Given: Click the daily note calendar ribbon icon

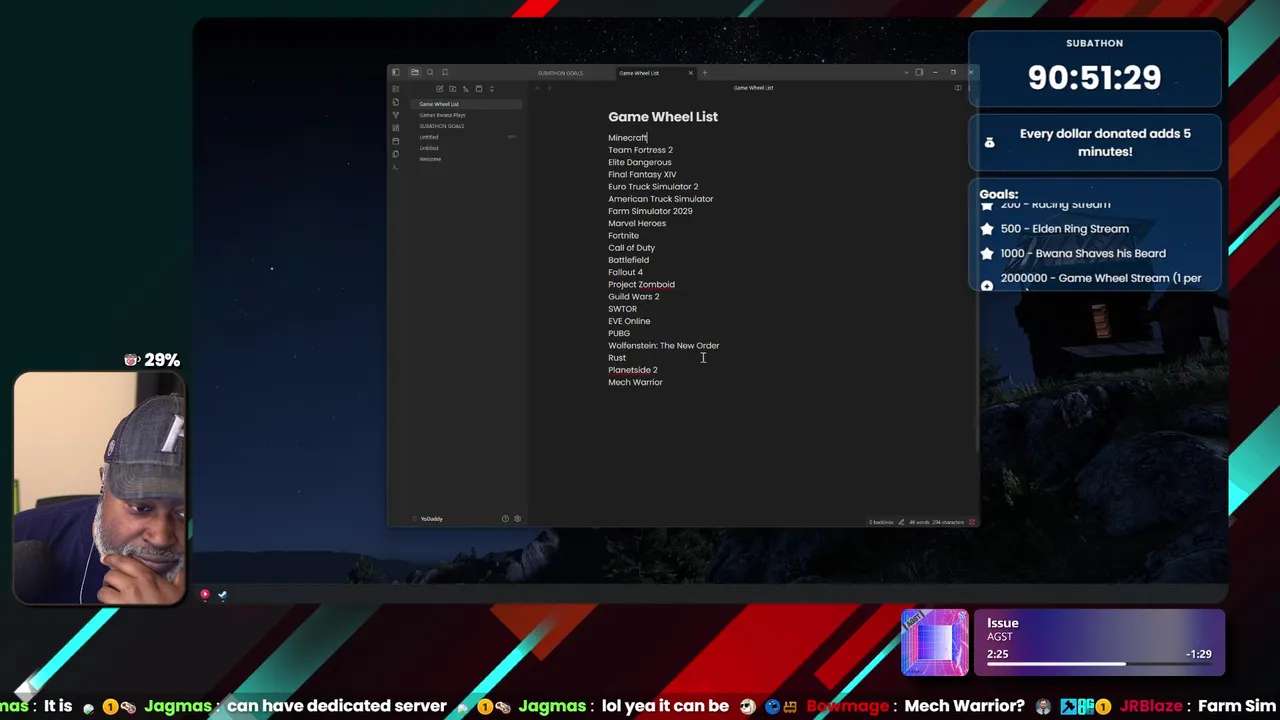Looking at the screenshot, I should (x=396, y=141).
